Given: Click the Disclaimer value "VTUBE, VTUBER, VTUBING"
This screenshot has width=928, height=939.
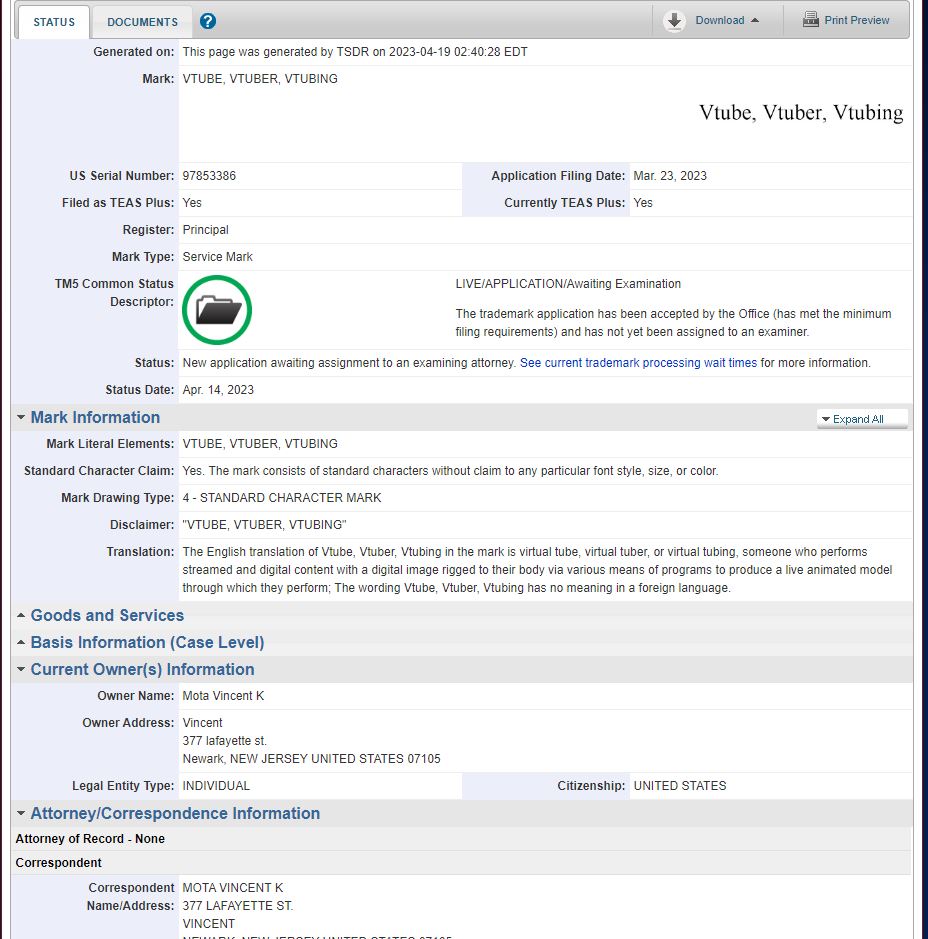Looking at the screenshot, I should coord(265,525).
